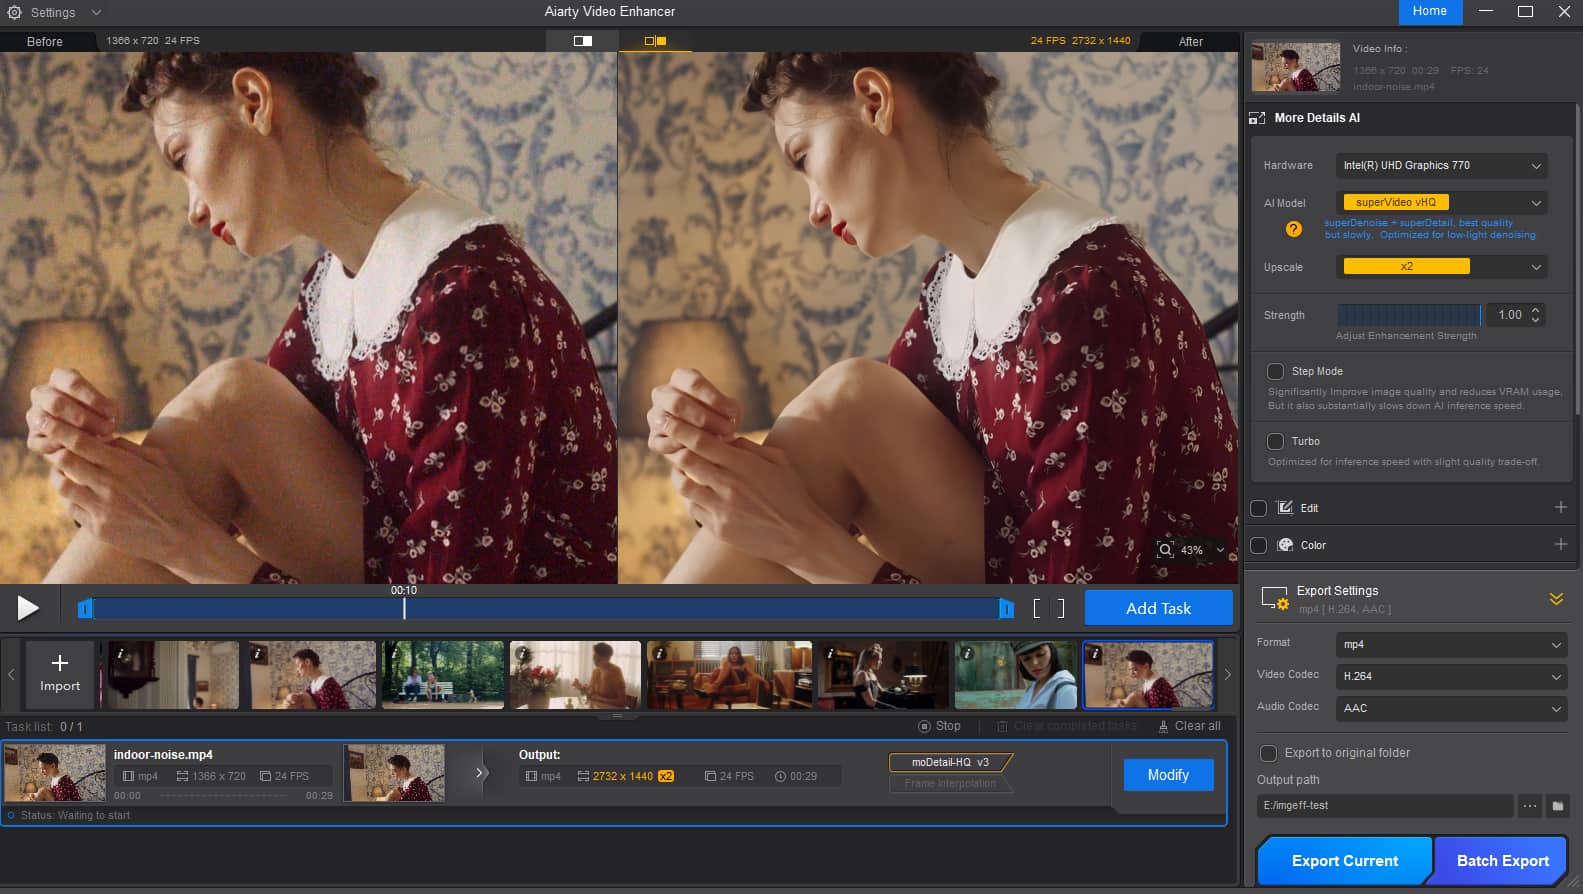The height and width of the screenshot is (894, 1583).
Task: Expand the Edit section plus icon
Action: click(1560, 508)
